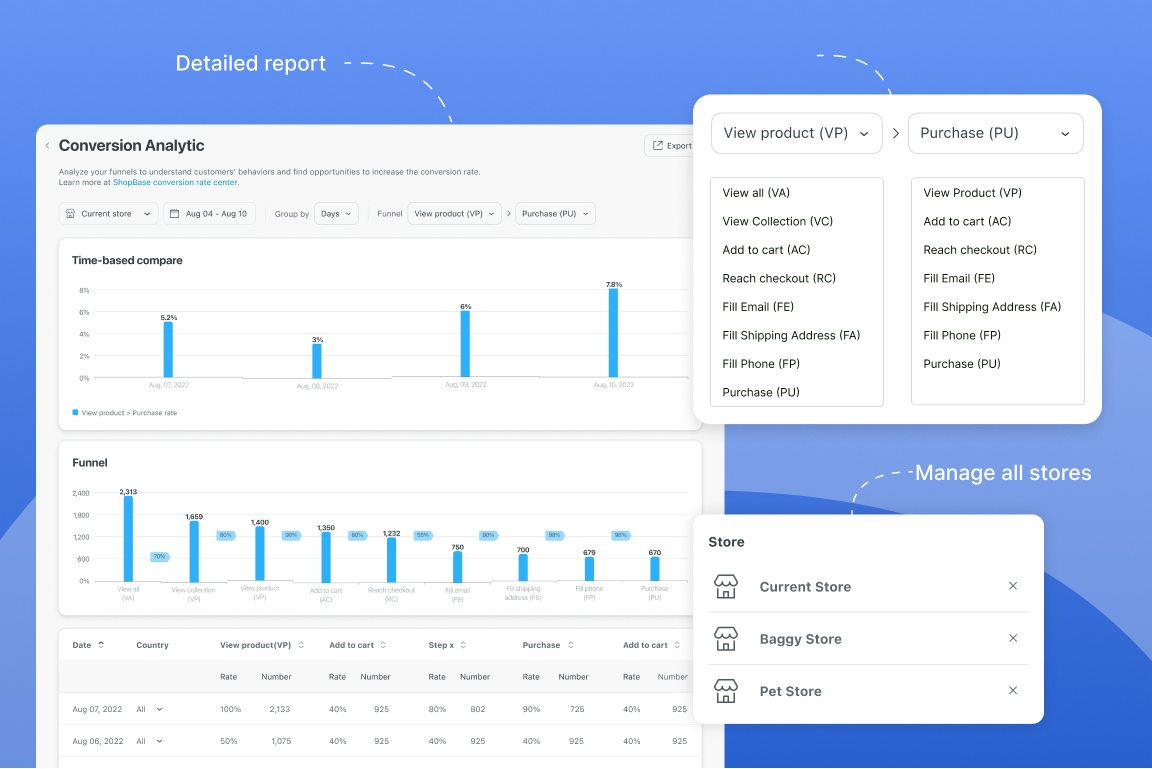Remove Pet Store with its X icon
Screen dimensions: 1152x769
1013,691
